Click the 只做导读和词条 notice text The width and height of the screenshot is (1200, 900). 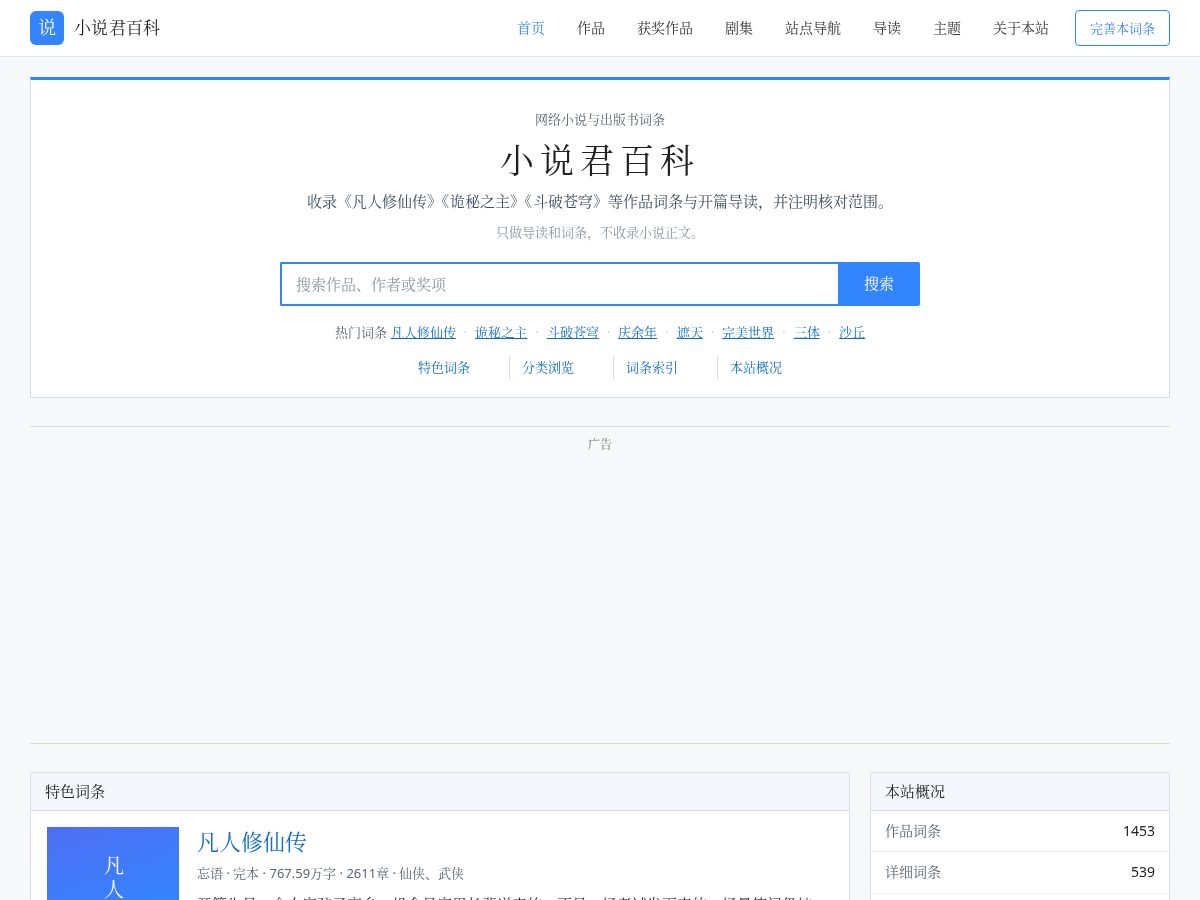tap(600, 233)
